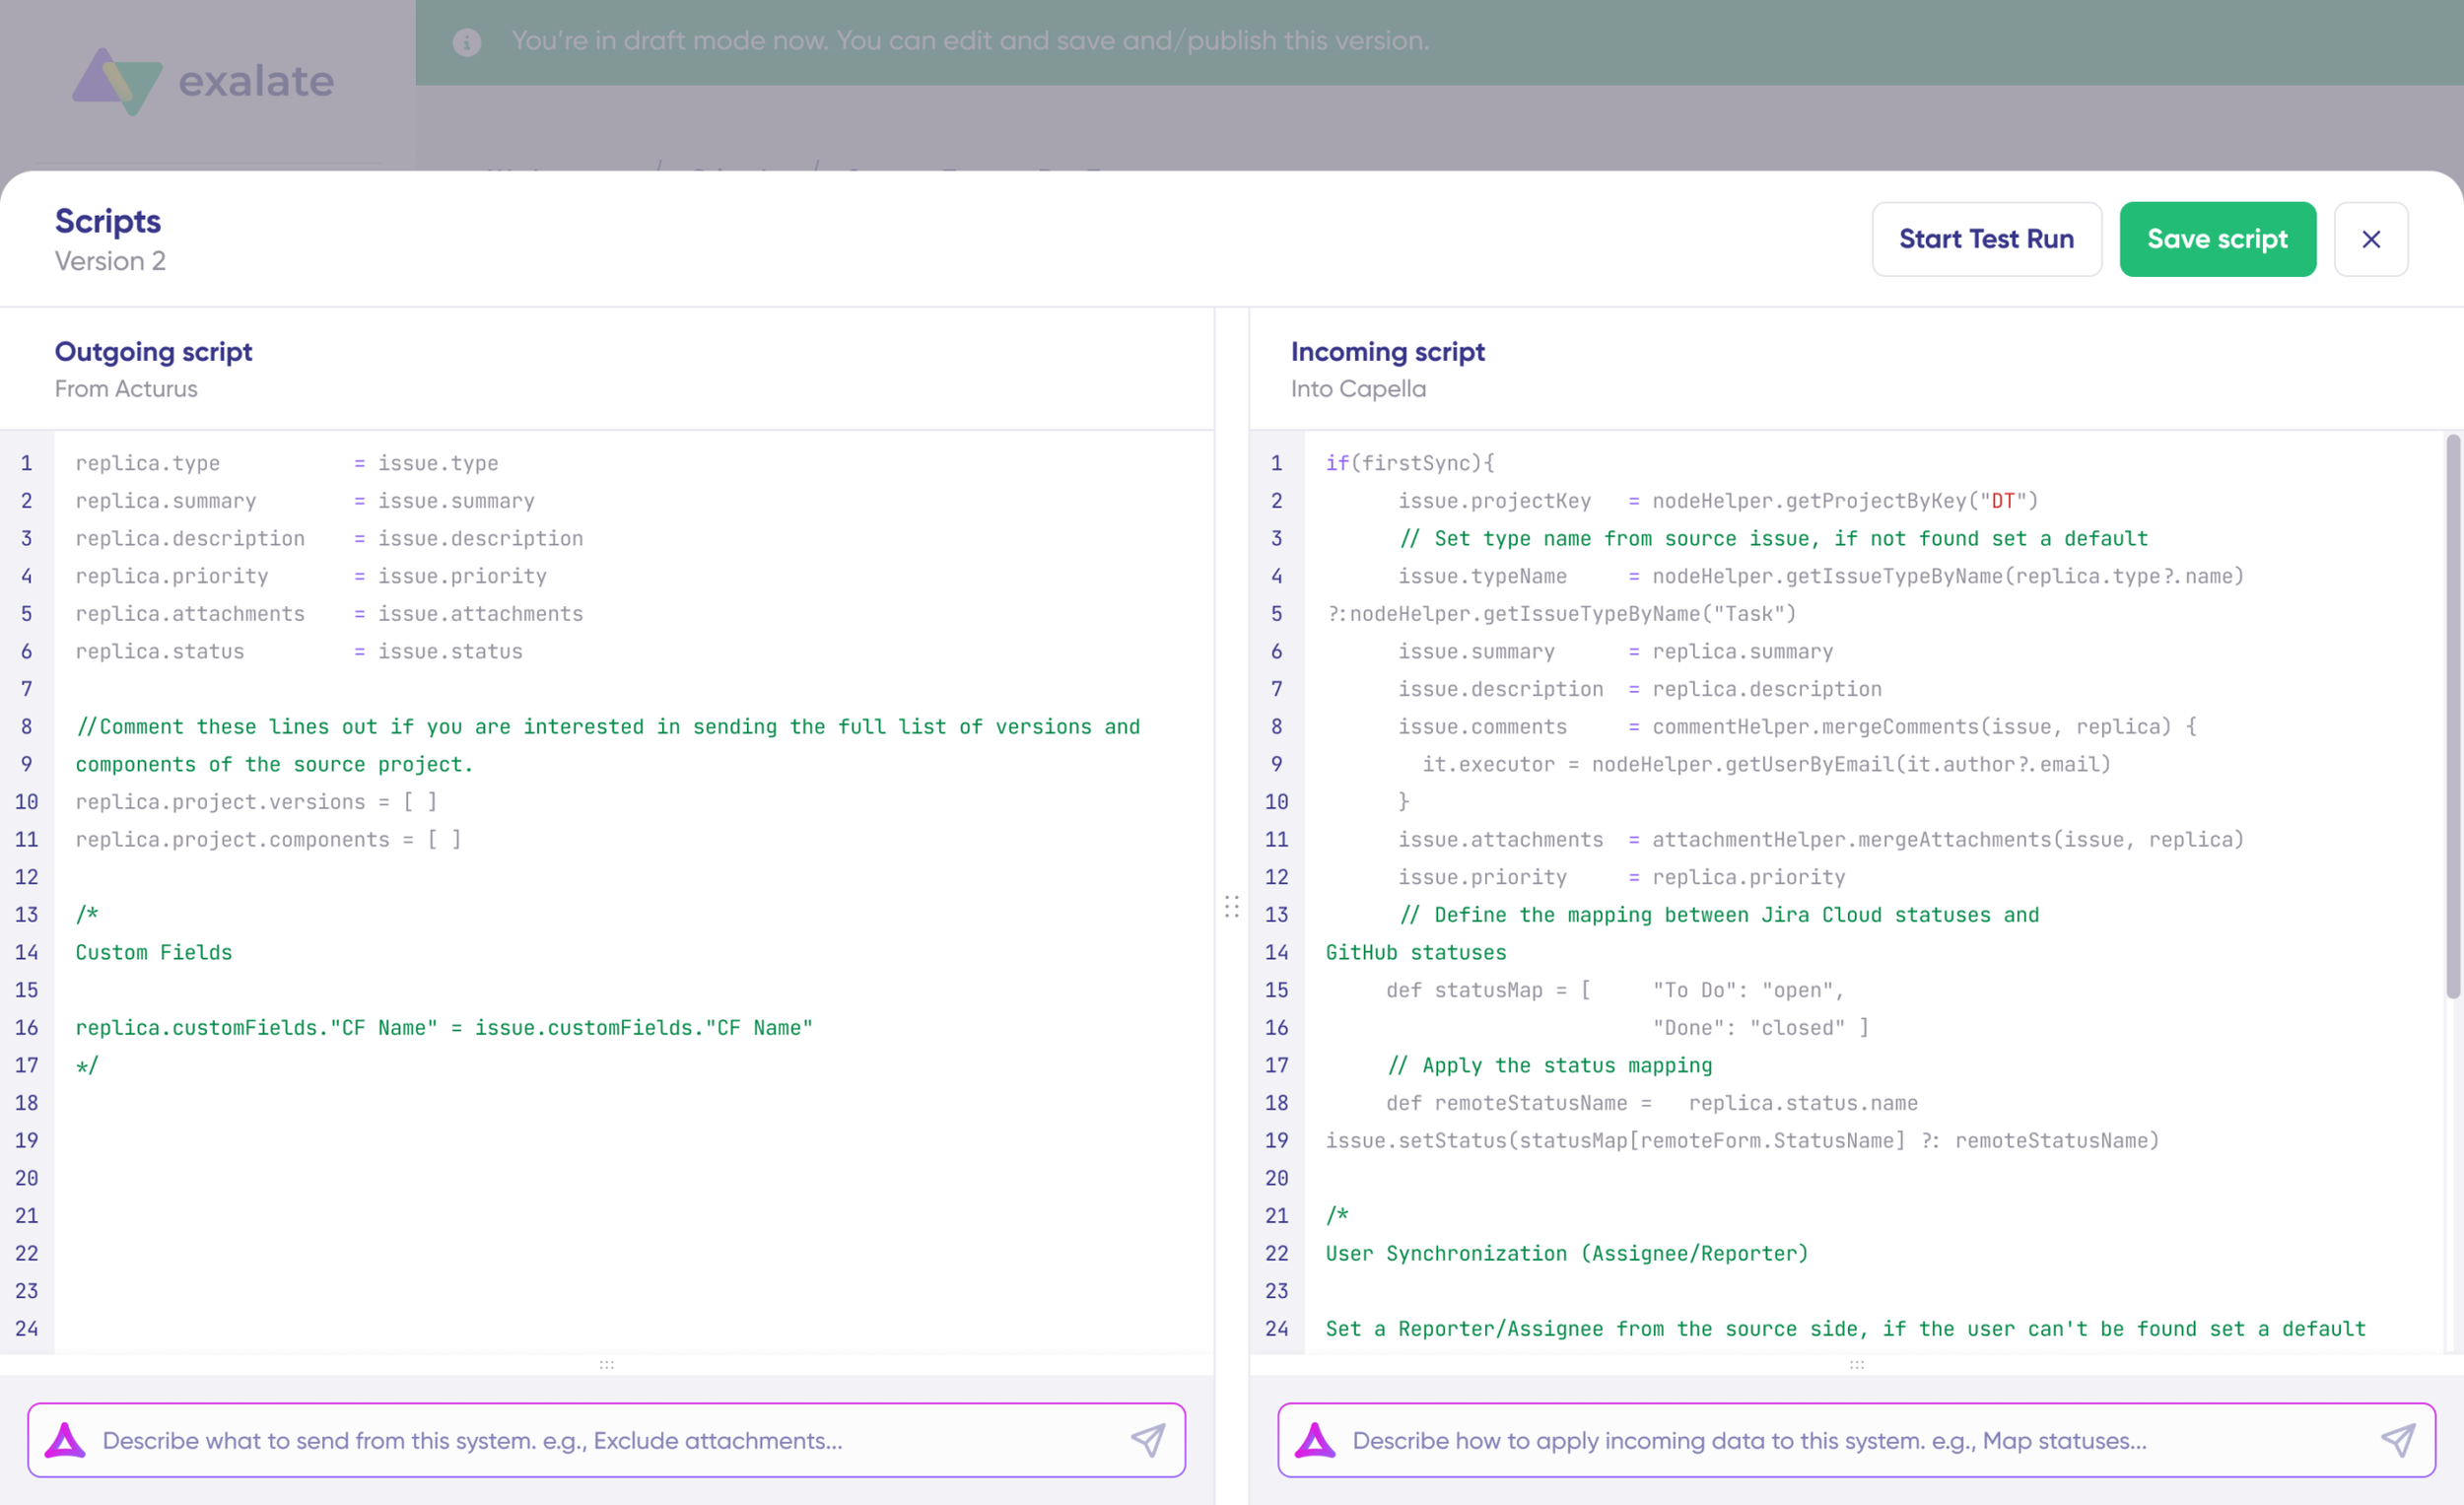Click the AI assistant icon in outgoing prompt field

coord(66,1440)
